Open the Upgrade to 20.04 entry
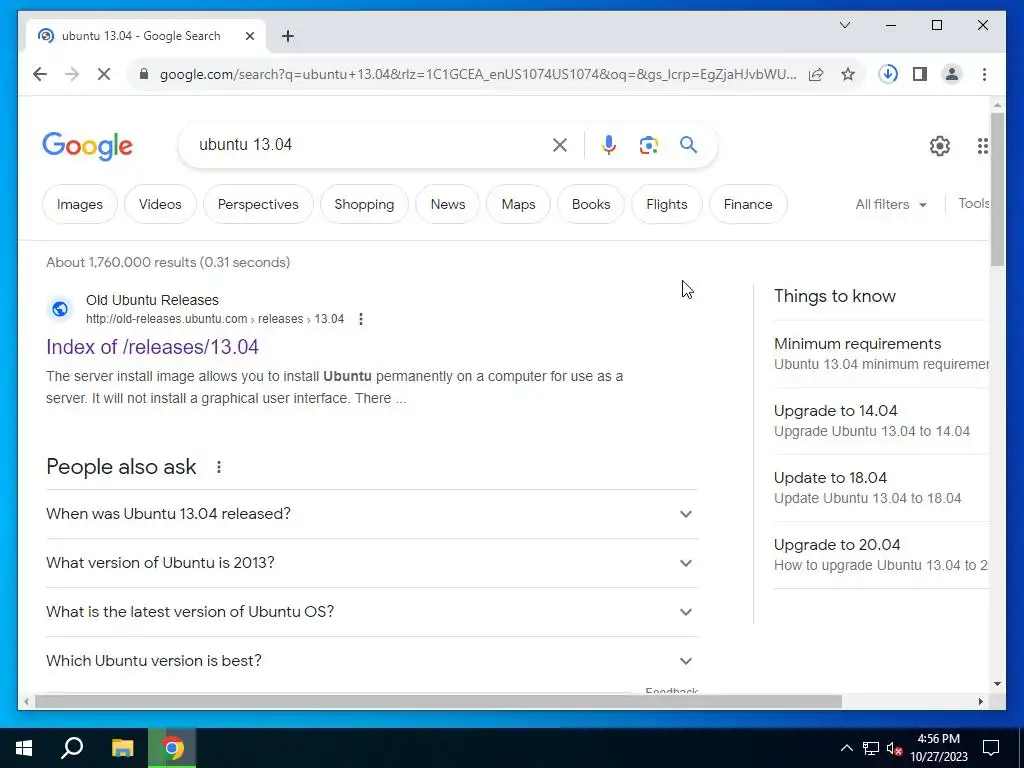 click(x=881, y=555)
